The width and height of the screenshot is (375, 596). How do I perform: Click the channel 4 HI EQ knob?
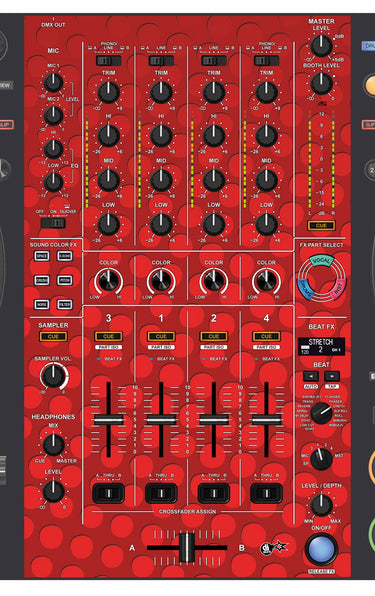(266, 136)
